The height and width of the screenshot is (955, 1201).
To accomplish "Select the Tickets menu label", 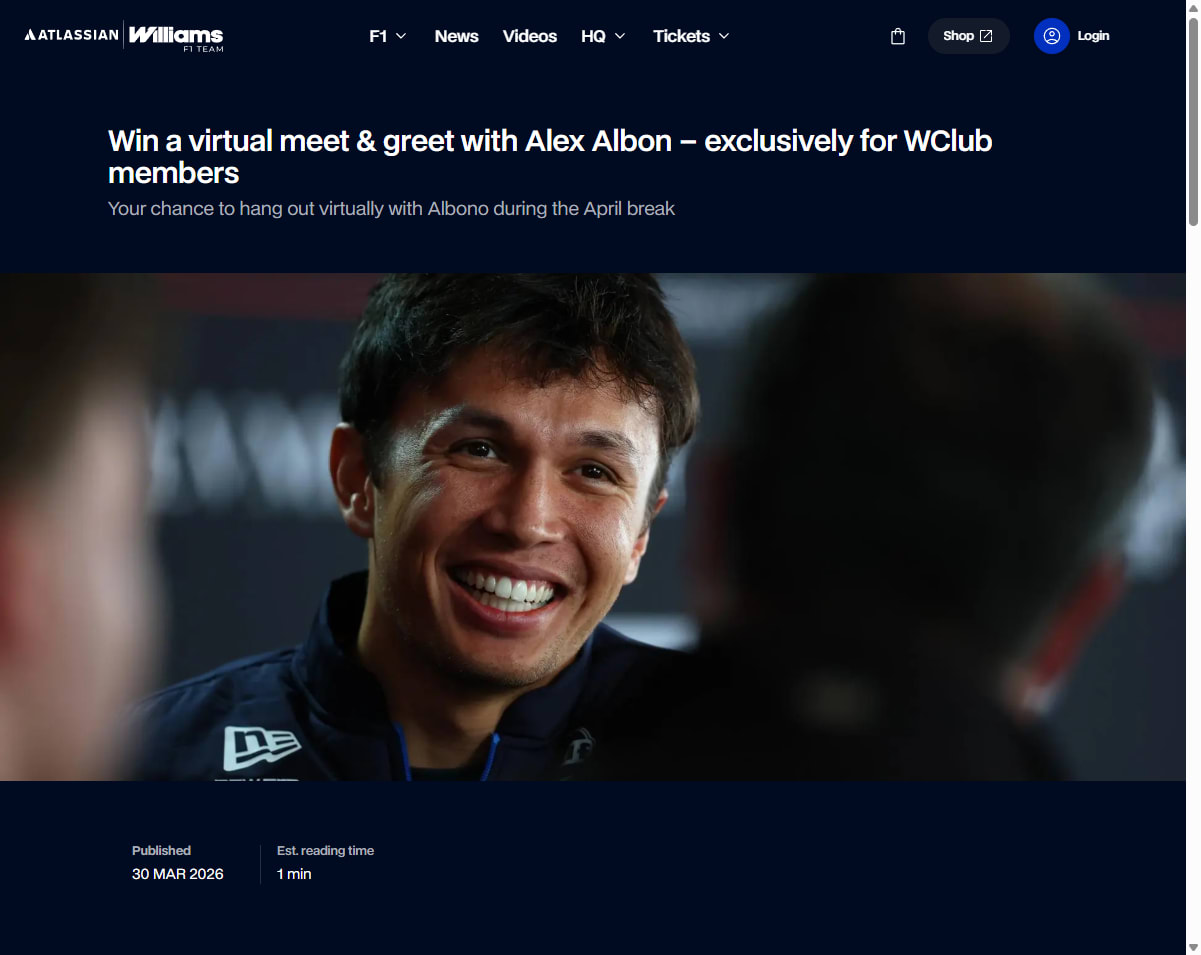I will [x=681, y=36].
